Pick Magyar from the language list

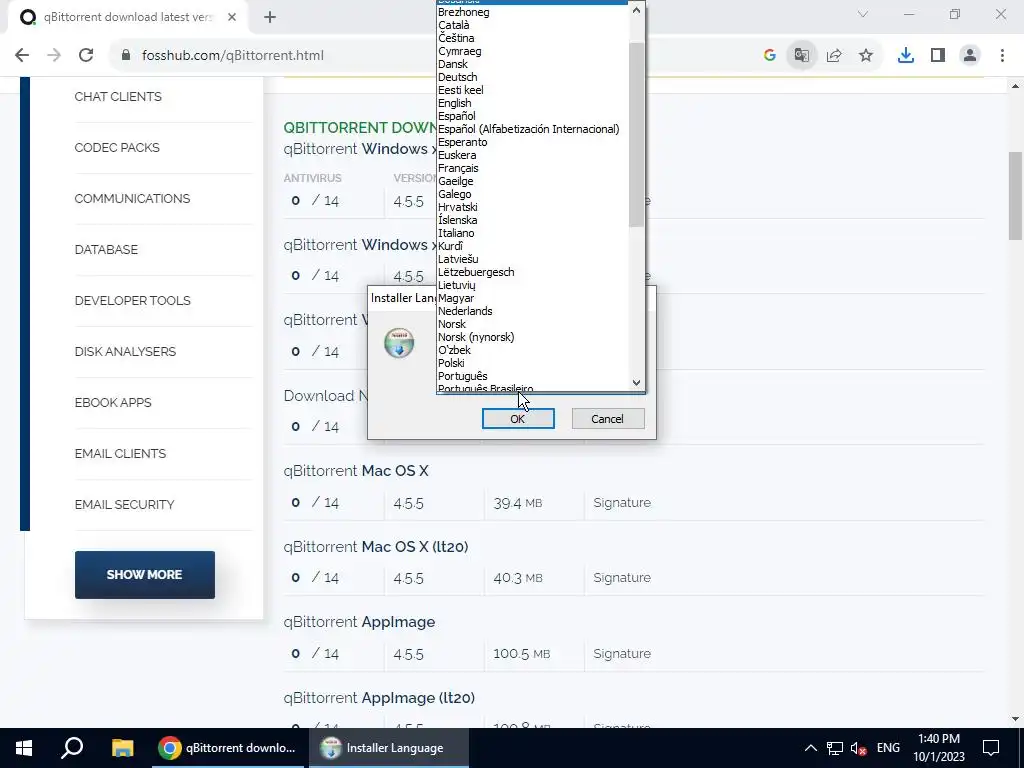pos(456,298)
